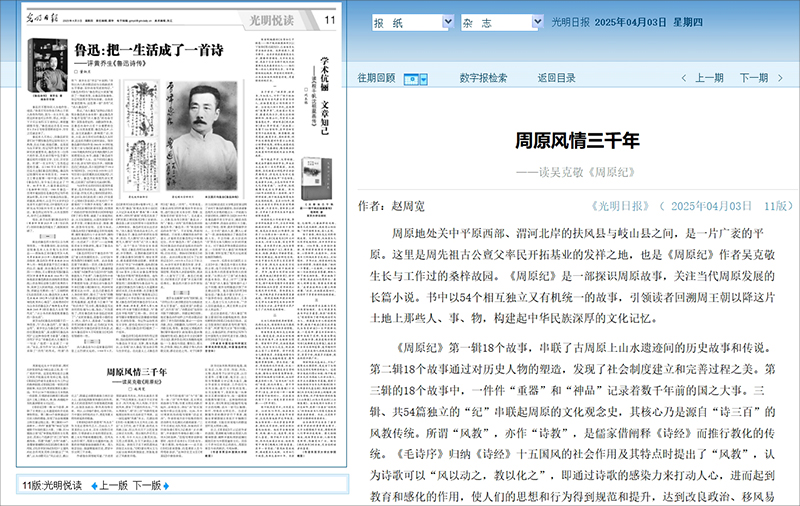
Task: Click the Lu Xun portrait photo in the page preview
Action: tap(202, 136)
